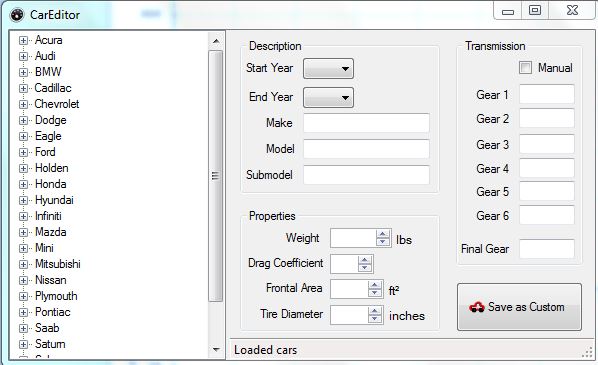
Task: Open the Start Year dropdown
Action: (x=328, y=69)
